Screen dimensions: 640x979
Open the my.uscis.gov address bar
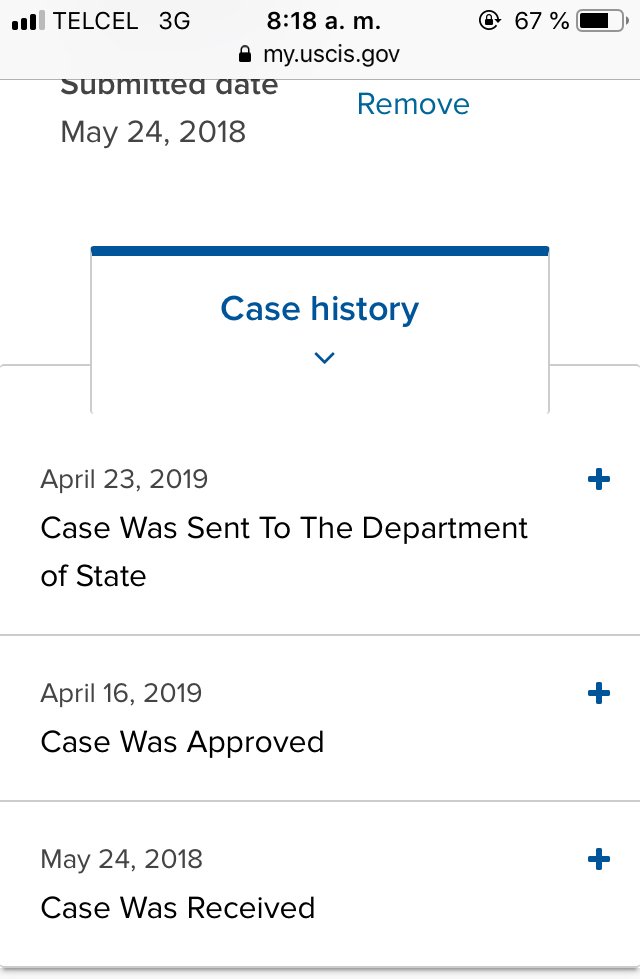coord(320,54)
